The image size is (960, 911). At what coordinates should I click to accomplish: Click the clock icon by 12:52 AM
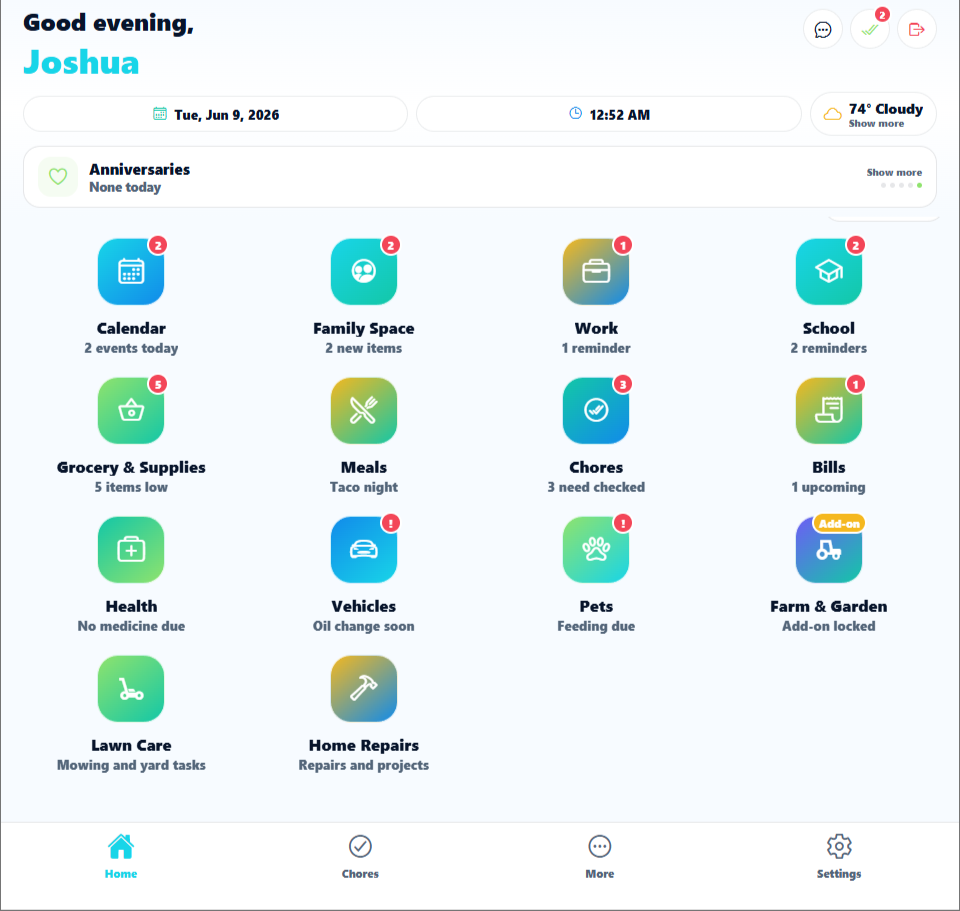(576, 113)
